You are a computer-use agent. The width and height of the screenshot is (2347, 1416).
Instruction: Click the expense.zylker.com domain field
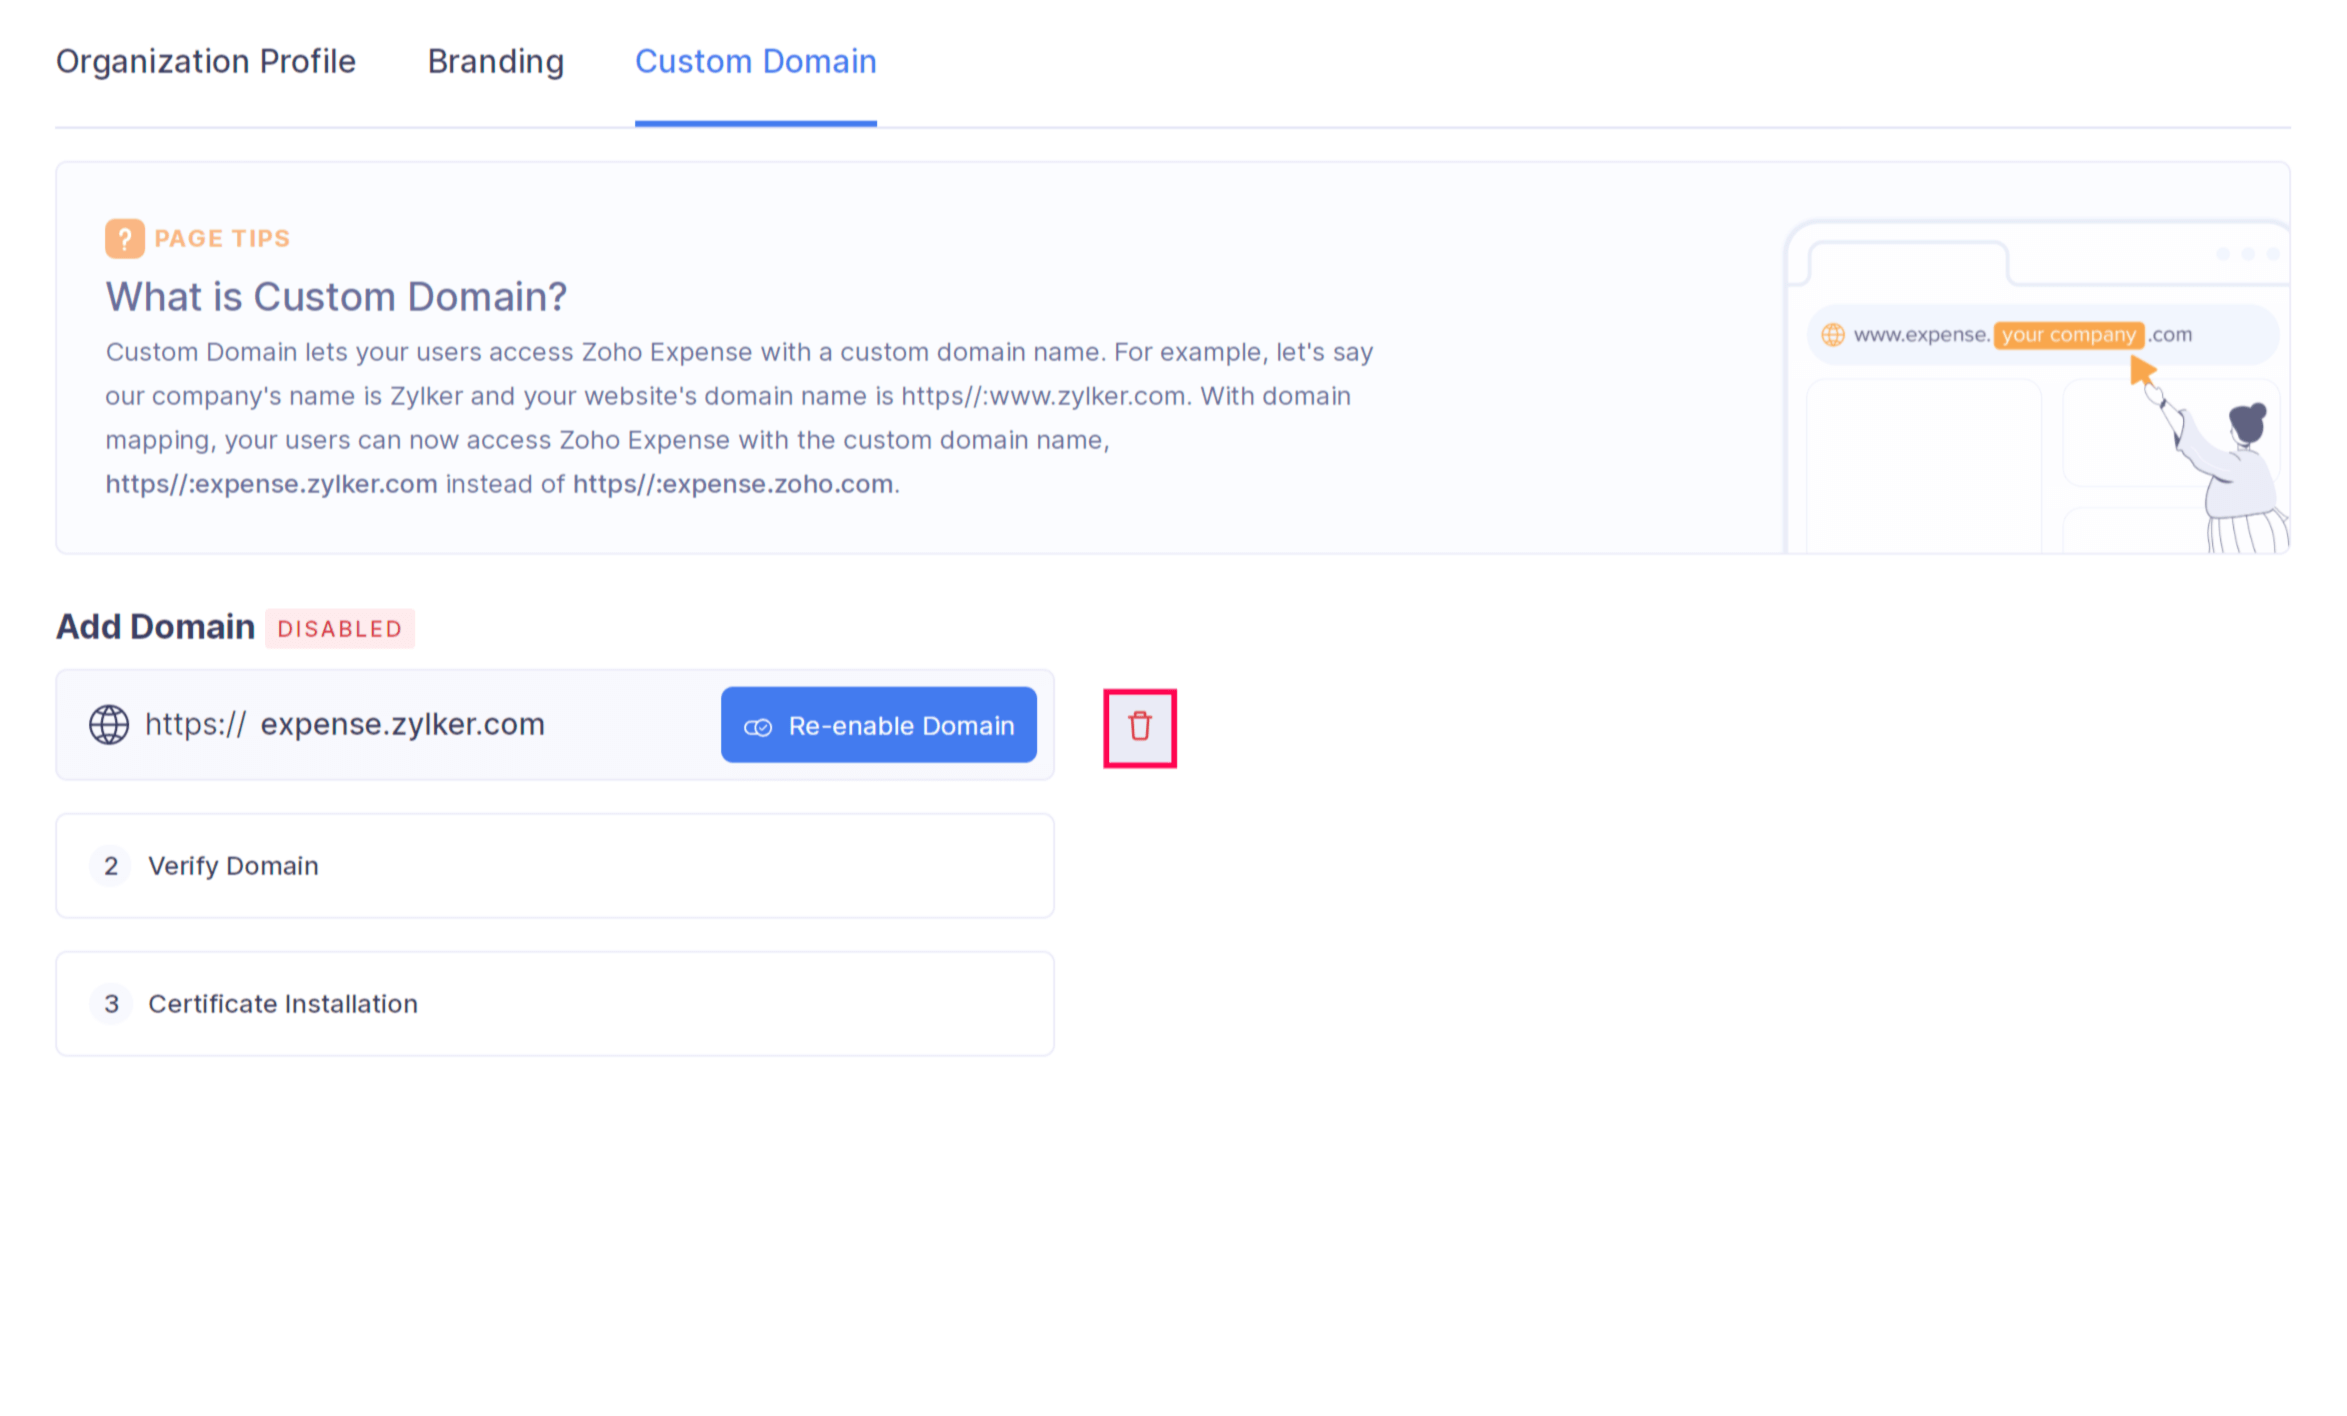[x=403, y=724]
